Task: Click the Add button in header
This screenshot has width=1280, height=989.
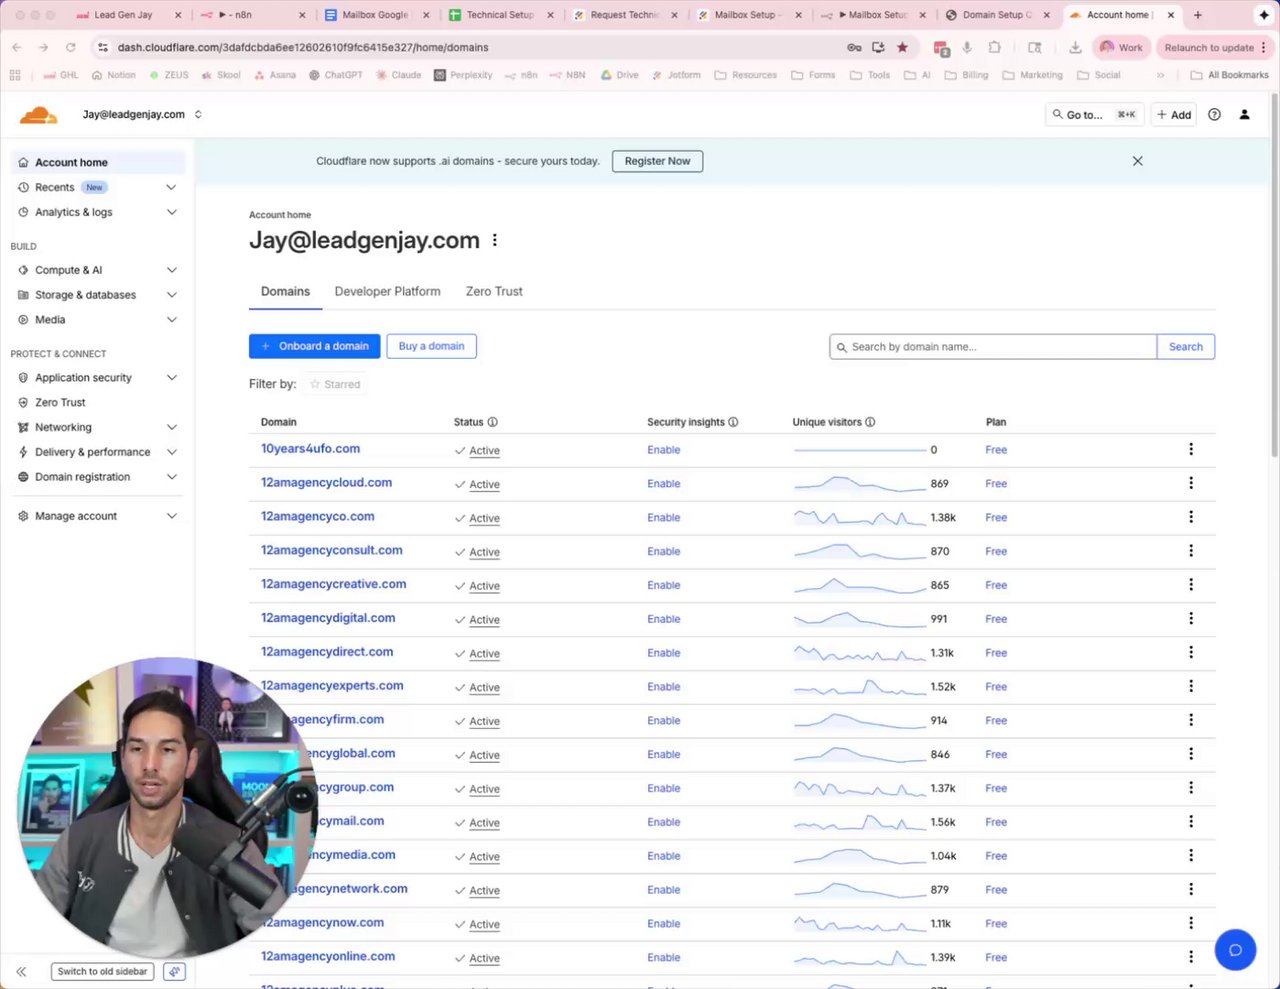Action: (x=1174, y=115)
